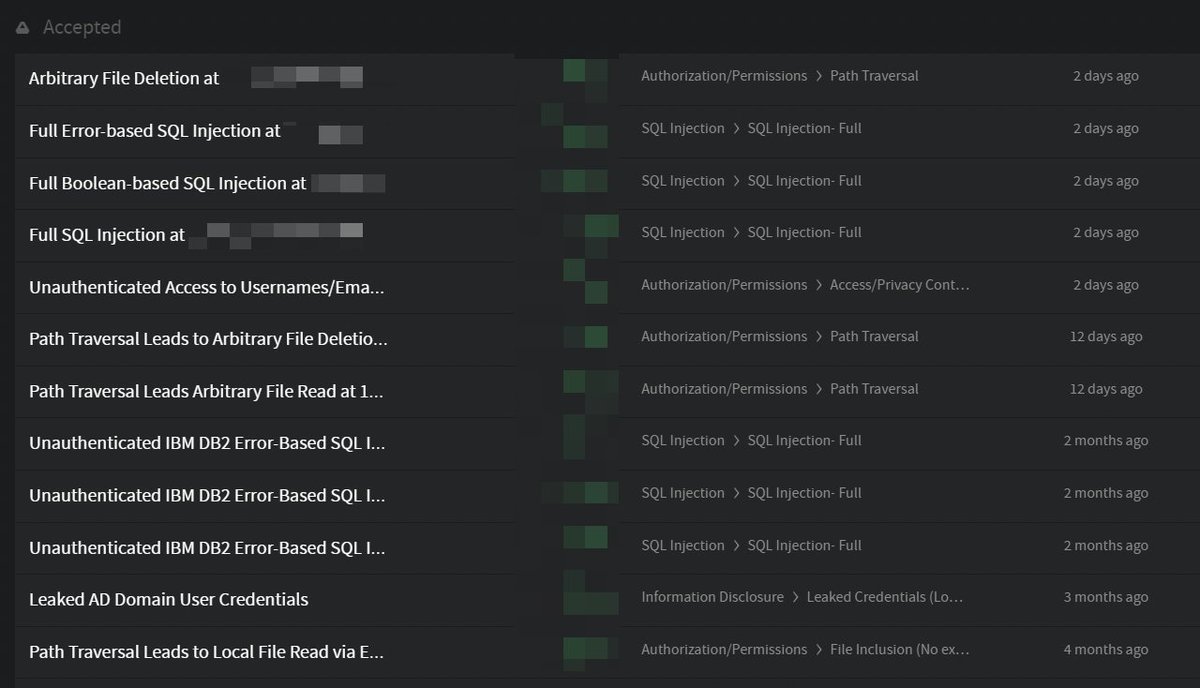The height and width of the screenshot is (688, 1200).
Task: Open Full Boolean-based SQL Injection report
Action: [x=168, y=183]
